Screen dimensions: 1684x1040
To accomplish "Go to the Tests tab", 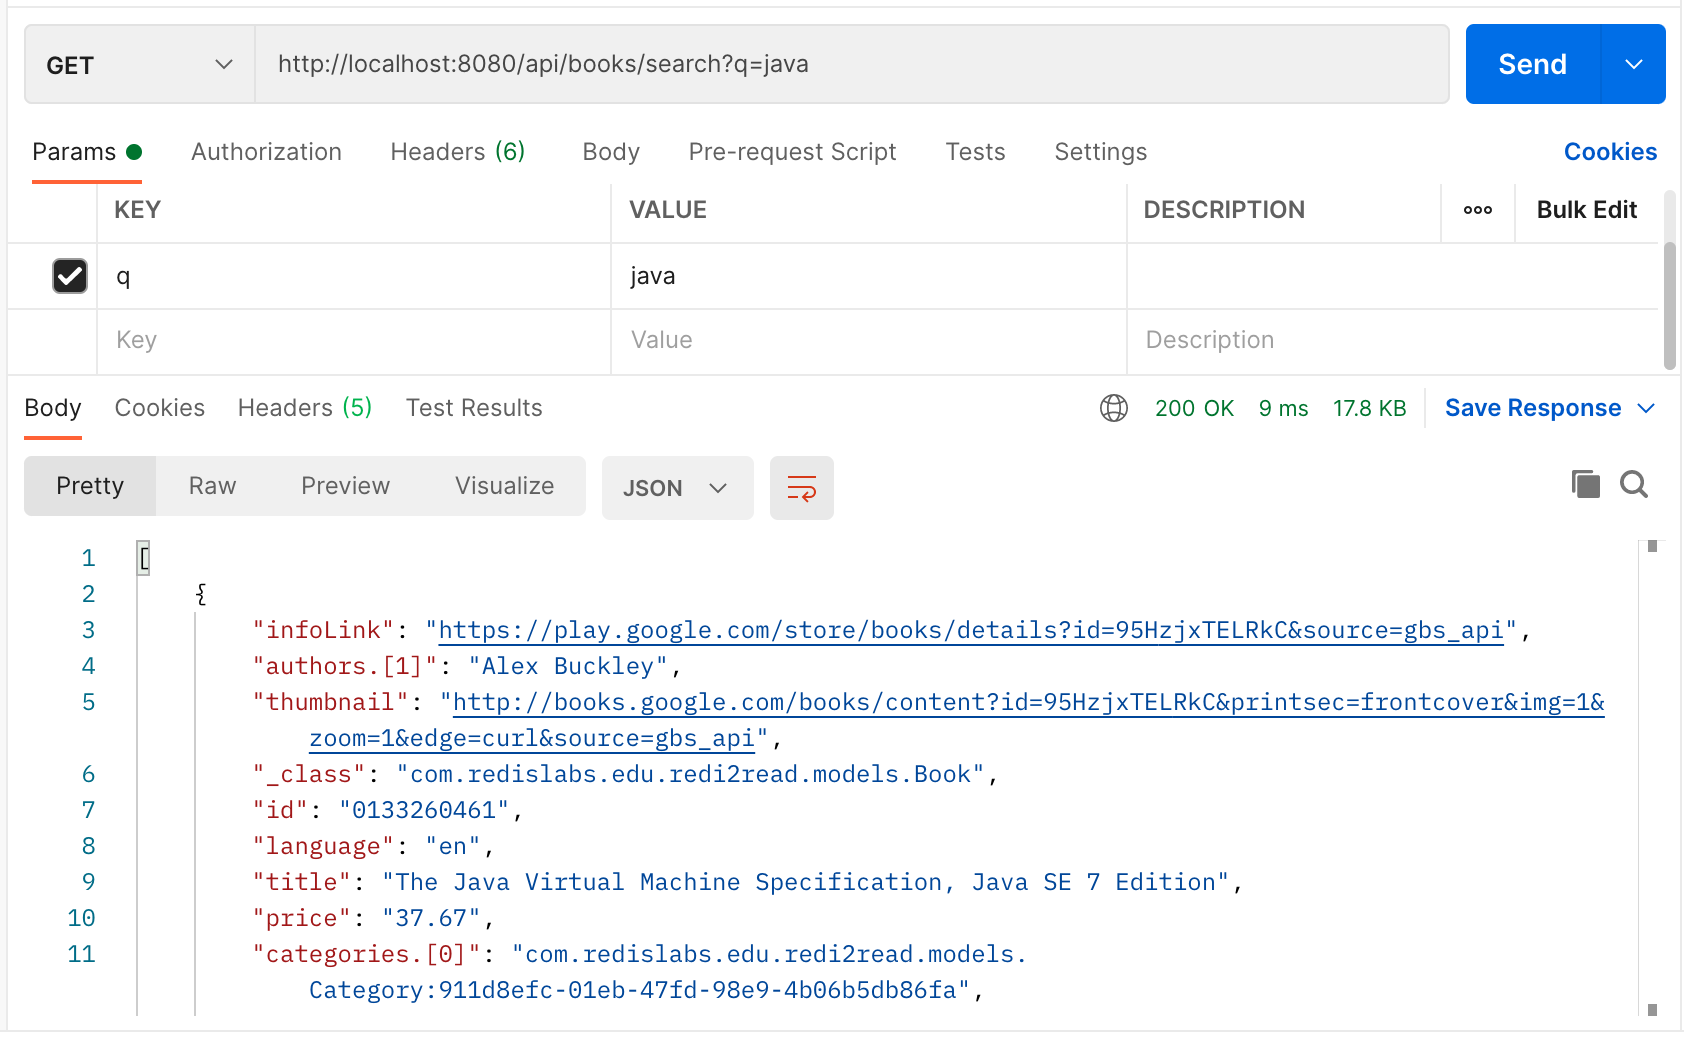I will [x=975, y=152].
